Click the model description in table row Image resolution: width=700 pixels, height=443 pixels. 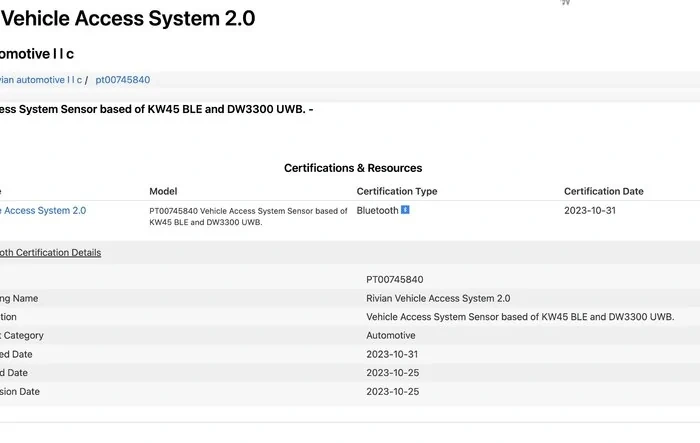[248, 216]
